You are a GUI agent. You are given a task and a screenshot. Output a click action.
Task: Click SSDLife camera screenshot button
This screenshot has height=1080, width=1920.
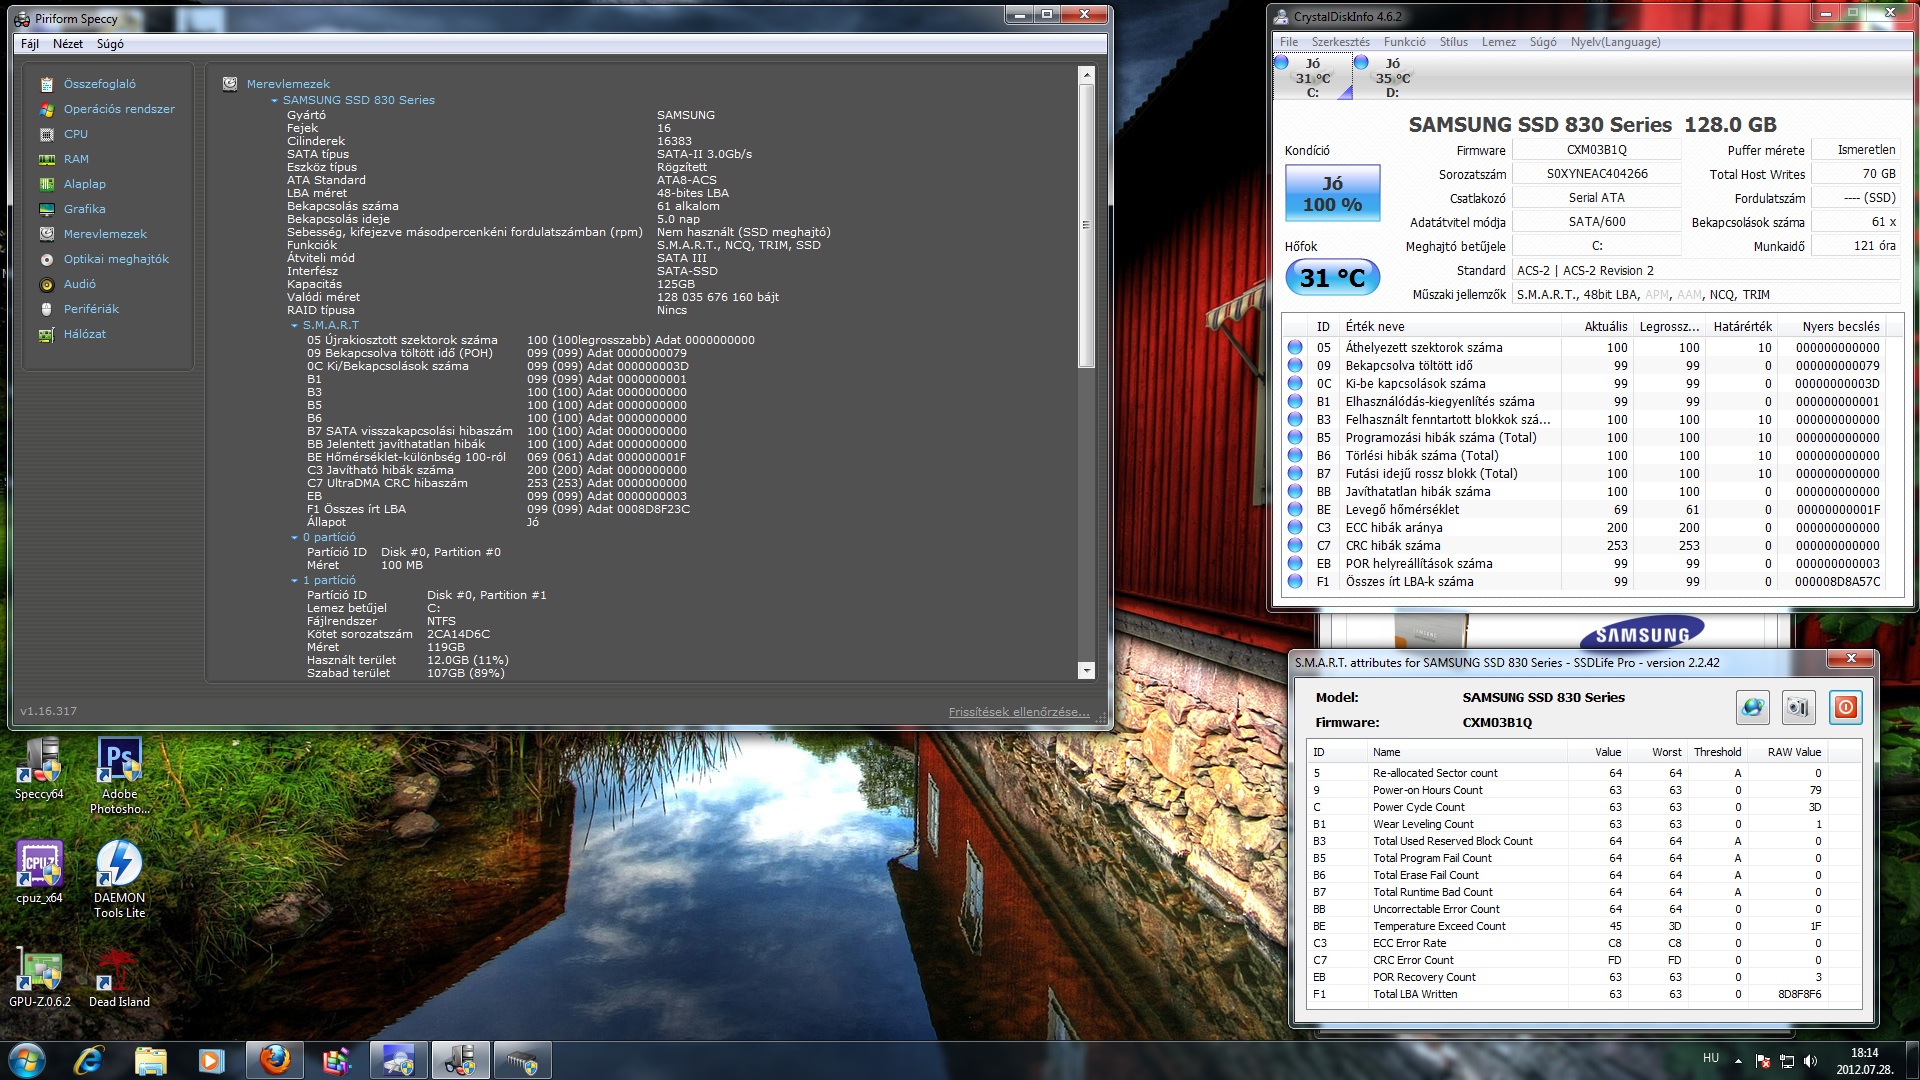click(1798, 708)
